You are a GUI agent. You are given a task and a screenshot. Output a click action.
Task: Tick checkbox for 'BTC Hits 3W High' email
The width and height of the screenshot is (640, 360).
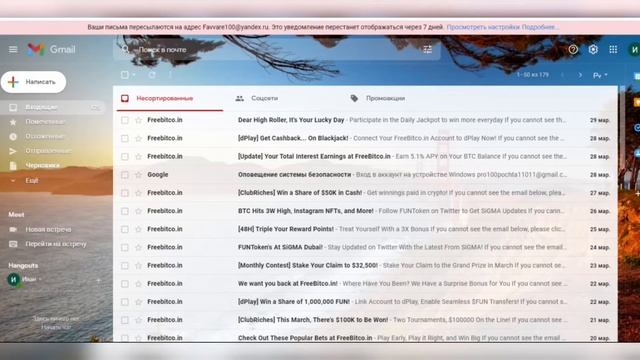point(125,211)
